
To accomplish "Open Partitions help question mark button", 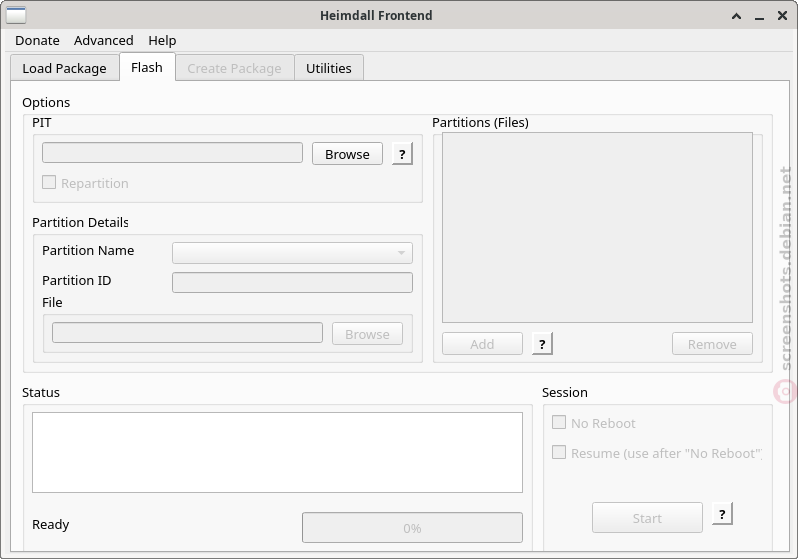I will (542, 344).
